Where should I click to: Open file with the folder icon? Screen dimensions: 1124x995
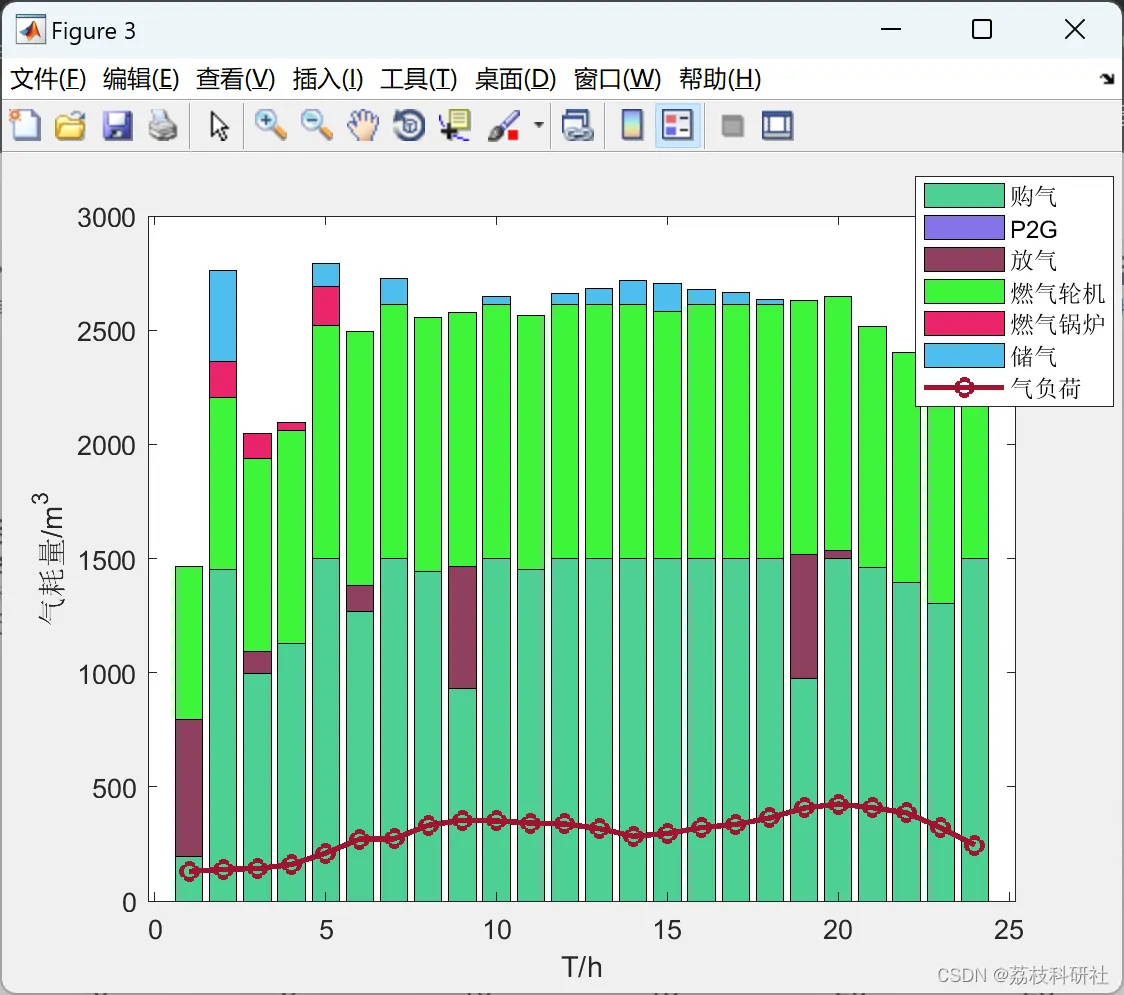(70, 125)
